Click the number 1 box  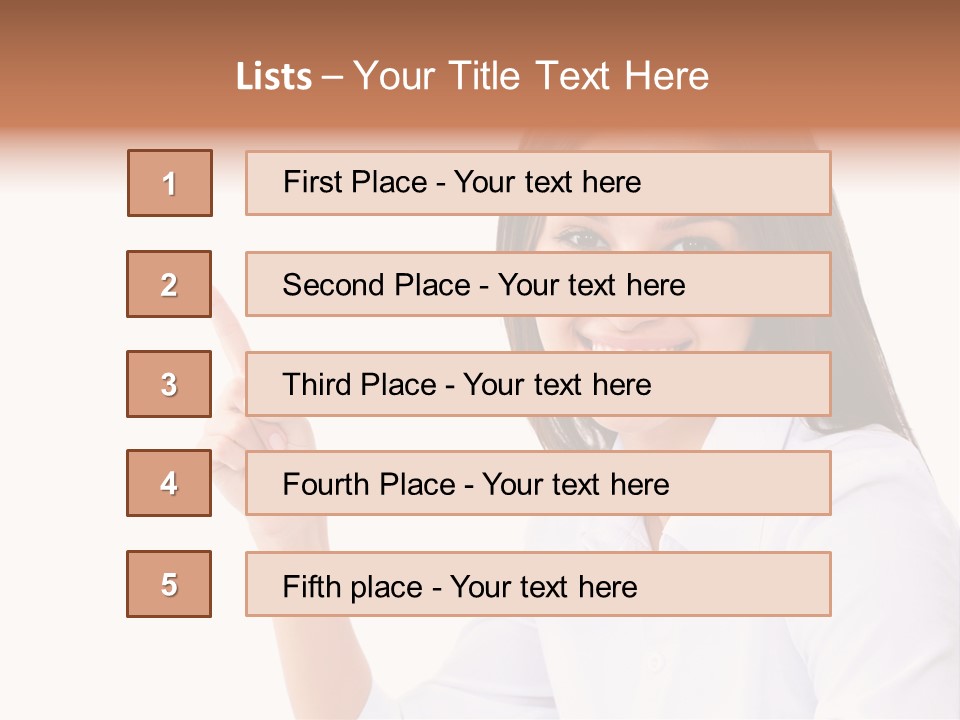tap(170, 183)
